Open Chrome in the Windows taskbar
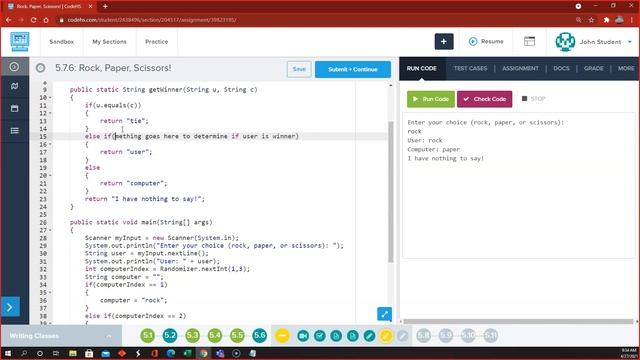The image size is (640, 360). (x=203, y=353)
